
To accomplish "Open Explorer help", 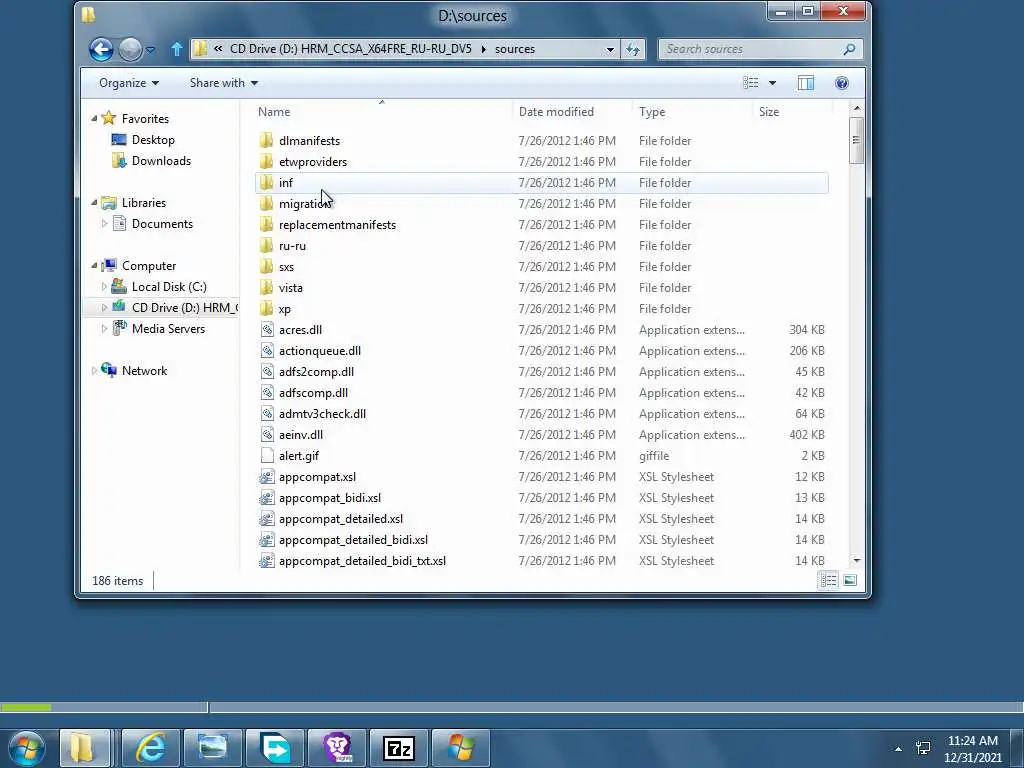I will tap(842, 83).
